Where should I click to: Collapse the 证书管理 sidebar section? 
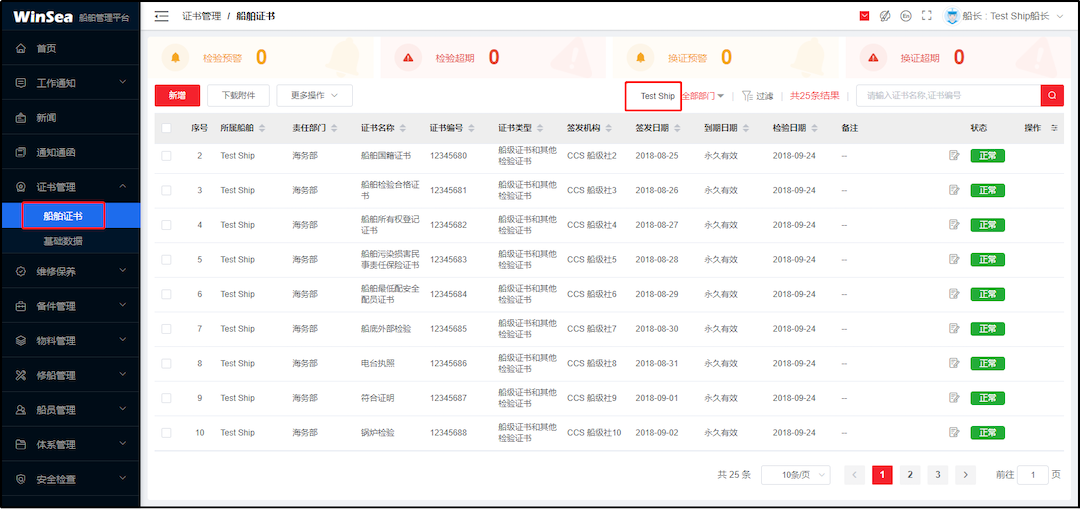(x=70, y=187)
